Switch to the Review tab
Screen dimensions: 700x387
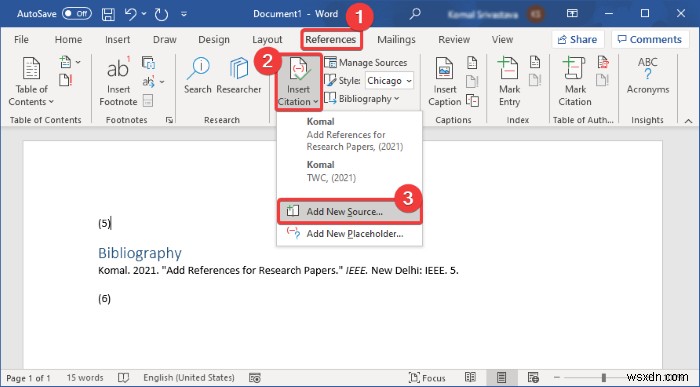point(454,39)
